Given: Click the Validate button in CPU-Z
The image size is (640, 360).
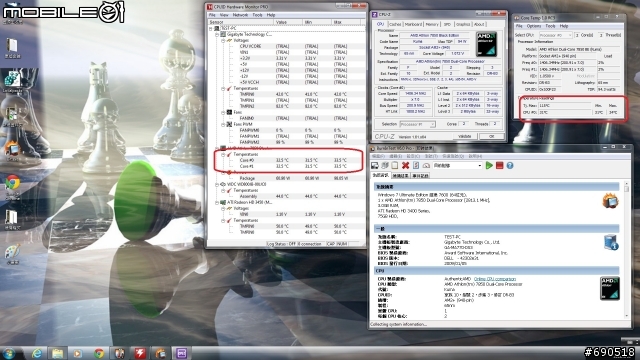Looking at the screenshot, I should tap(465, 136).
